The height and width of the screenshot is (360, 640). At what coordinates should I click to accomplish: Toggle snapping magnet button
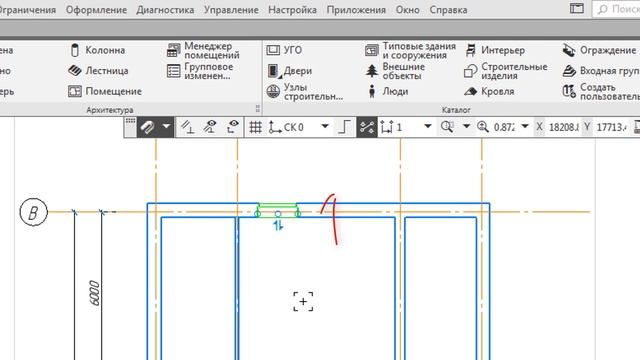[148, 127]
